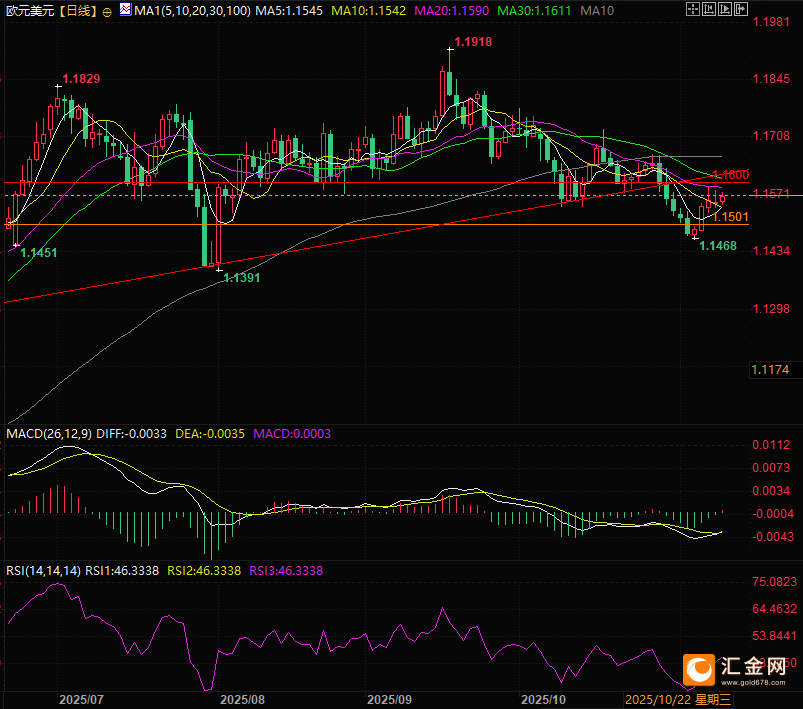Open the 日线 period selector
This screenshot has width=803, height=709.
pyautogui.click(x=76, y=12)
